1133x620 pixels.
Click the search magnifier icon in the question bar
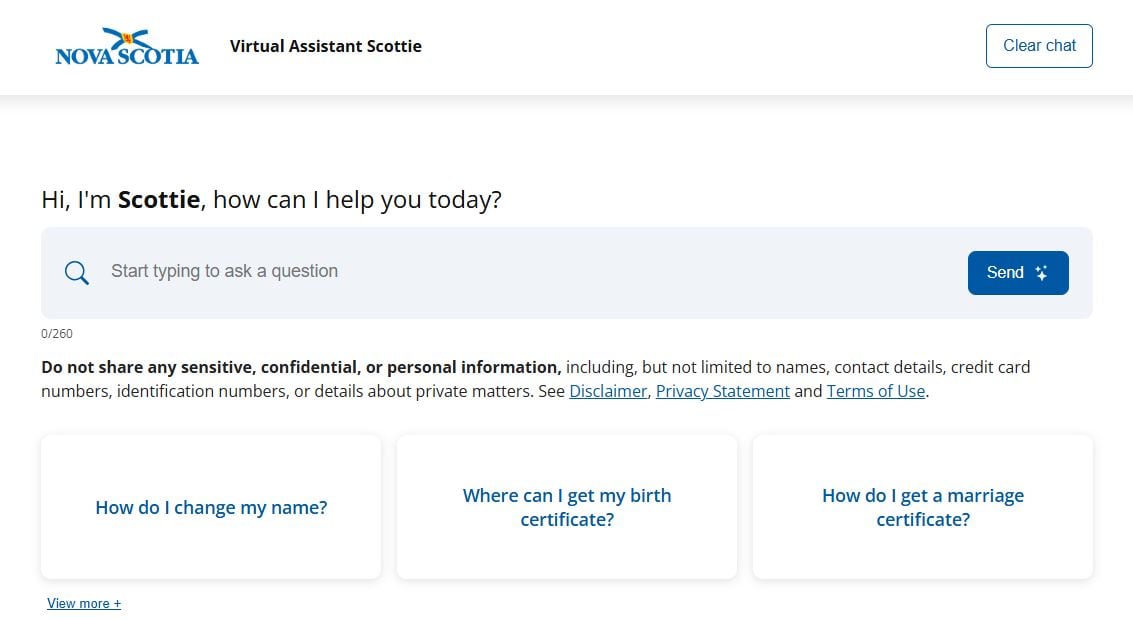tap(76, 272)
